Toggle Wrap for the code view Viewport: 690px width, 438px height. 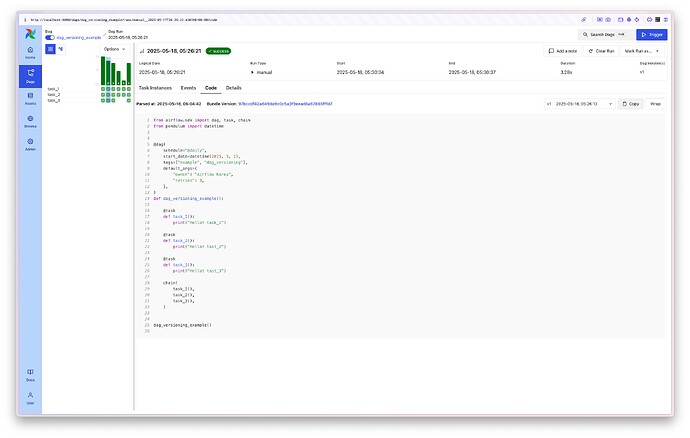[656, 103]
